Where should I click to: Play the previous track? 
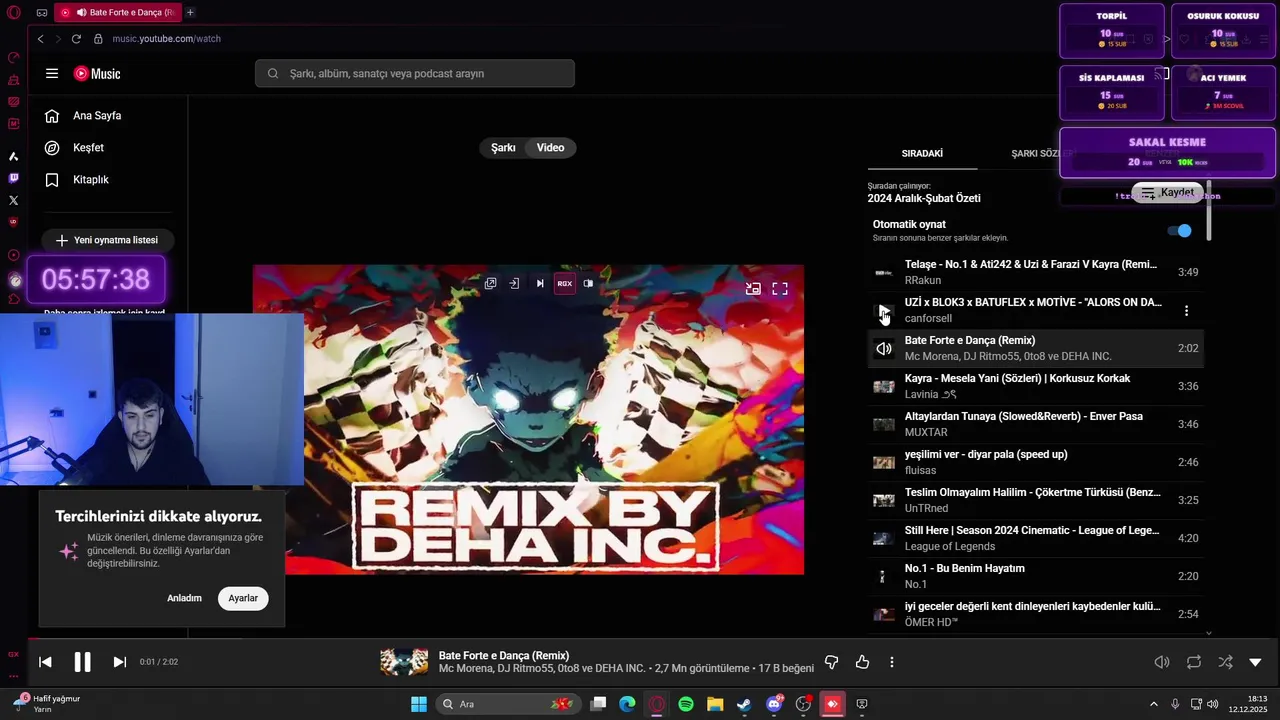(x=45, y=662)
